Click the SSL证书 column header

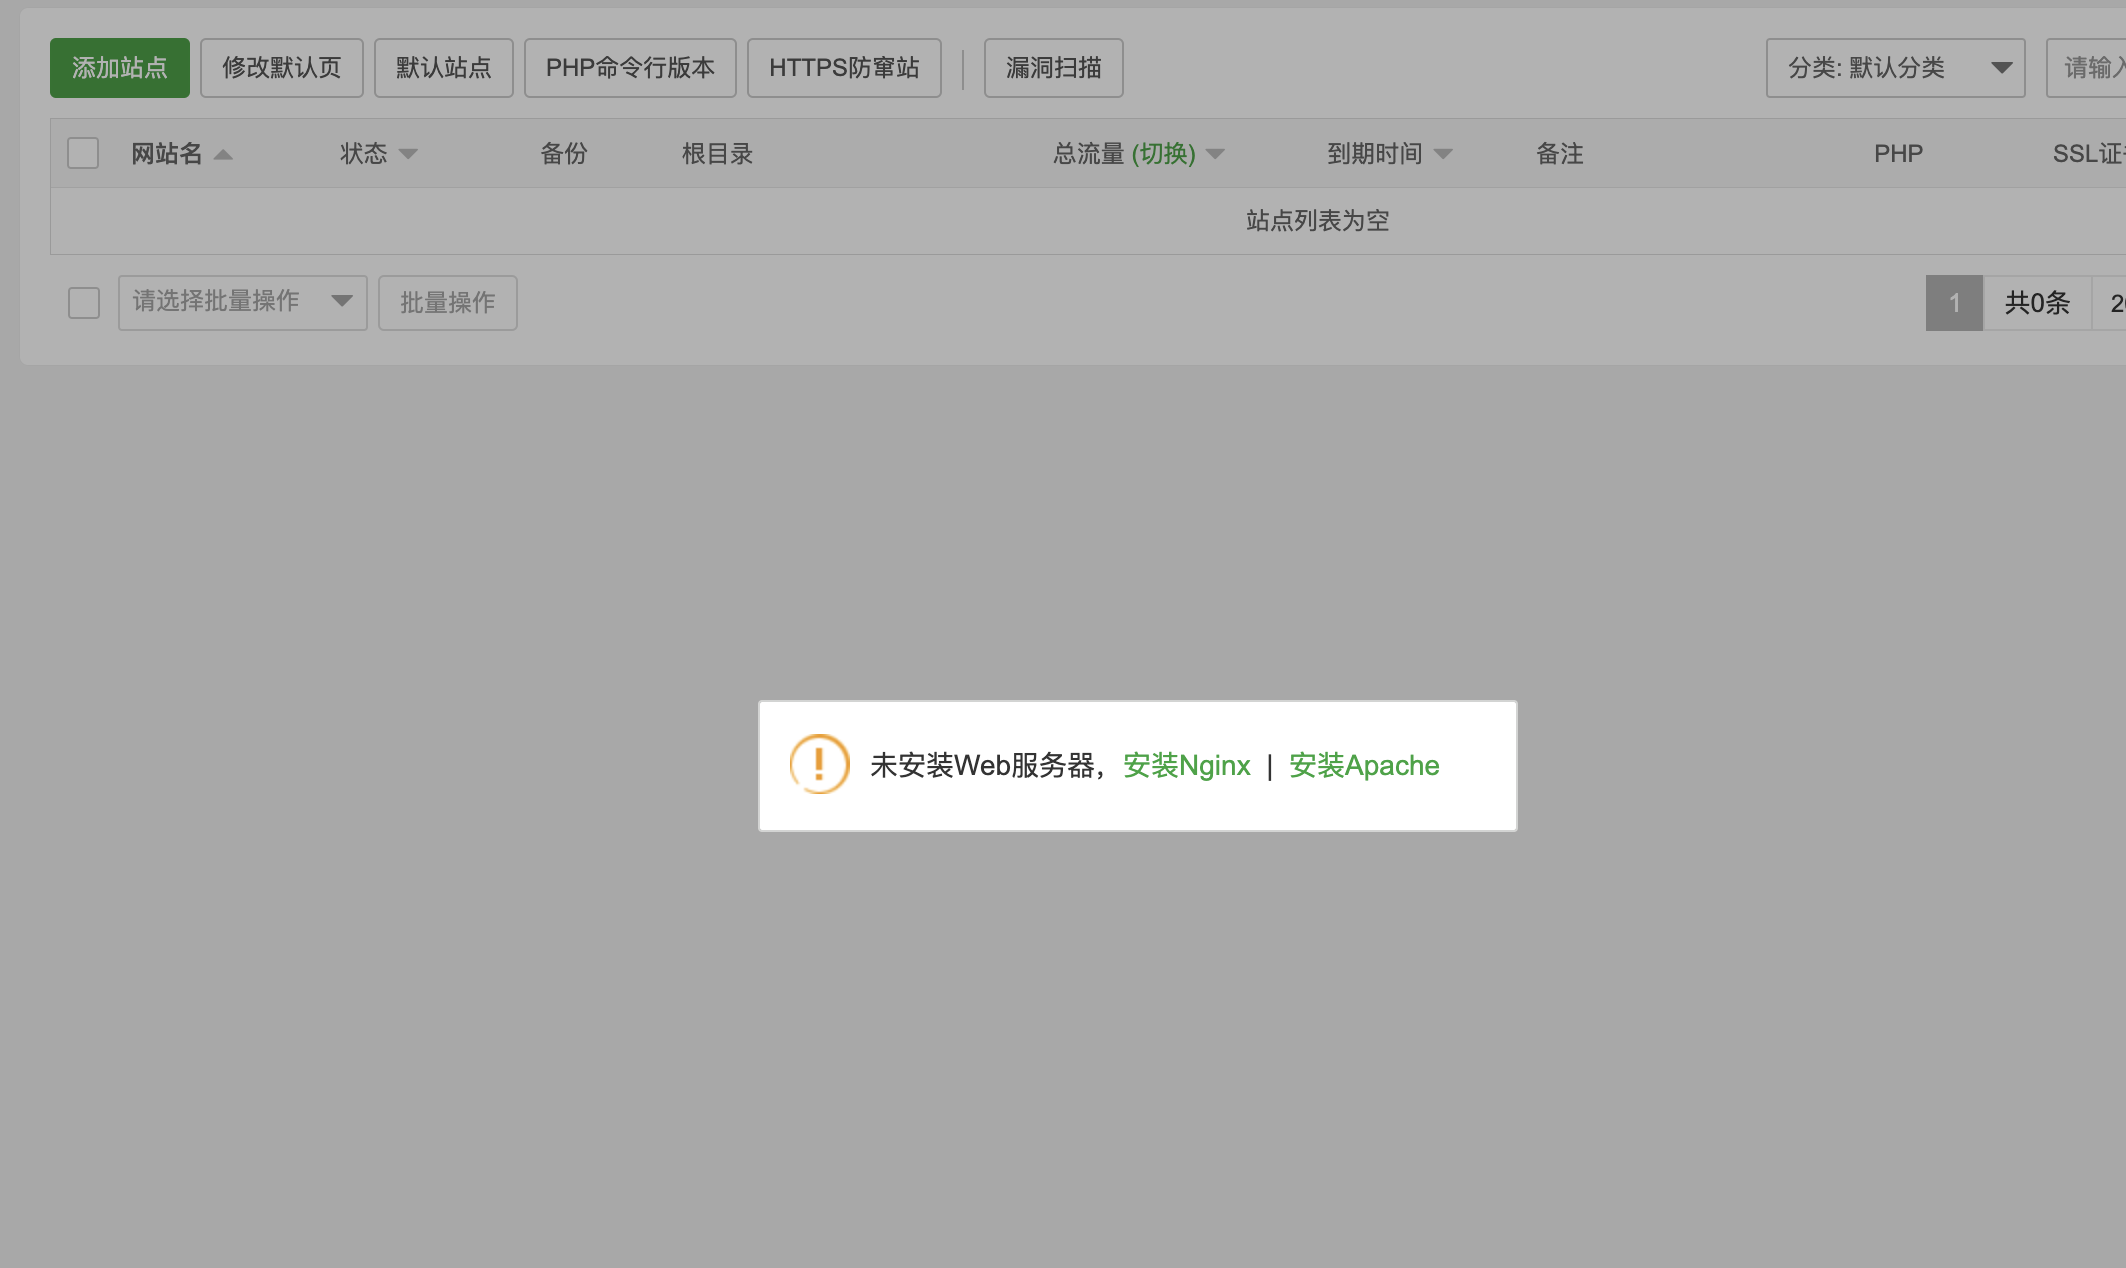pyautogui.click(x=2089, y=153)
